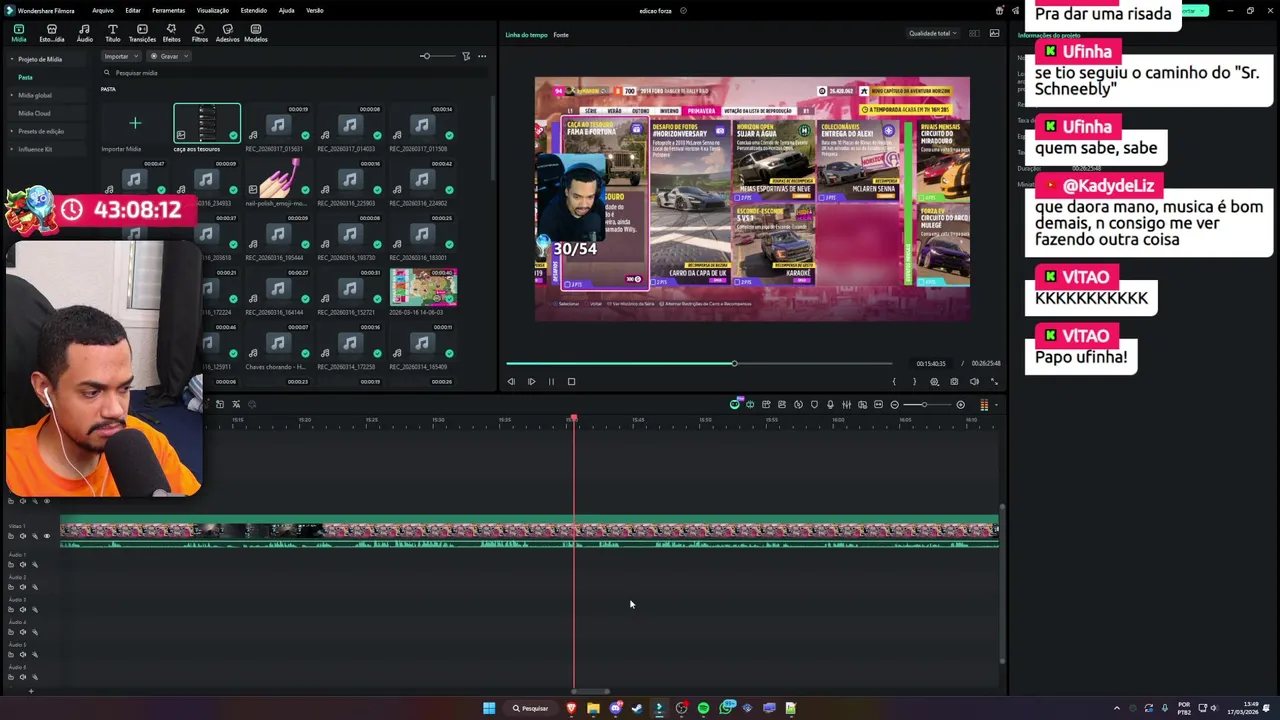This screenshot has width=1280, height=720.
Task: Switch preview to Fonte tab
Action: [561, 35]
